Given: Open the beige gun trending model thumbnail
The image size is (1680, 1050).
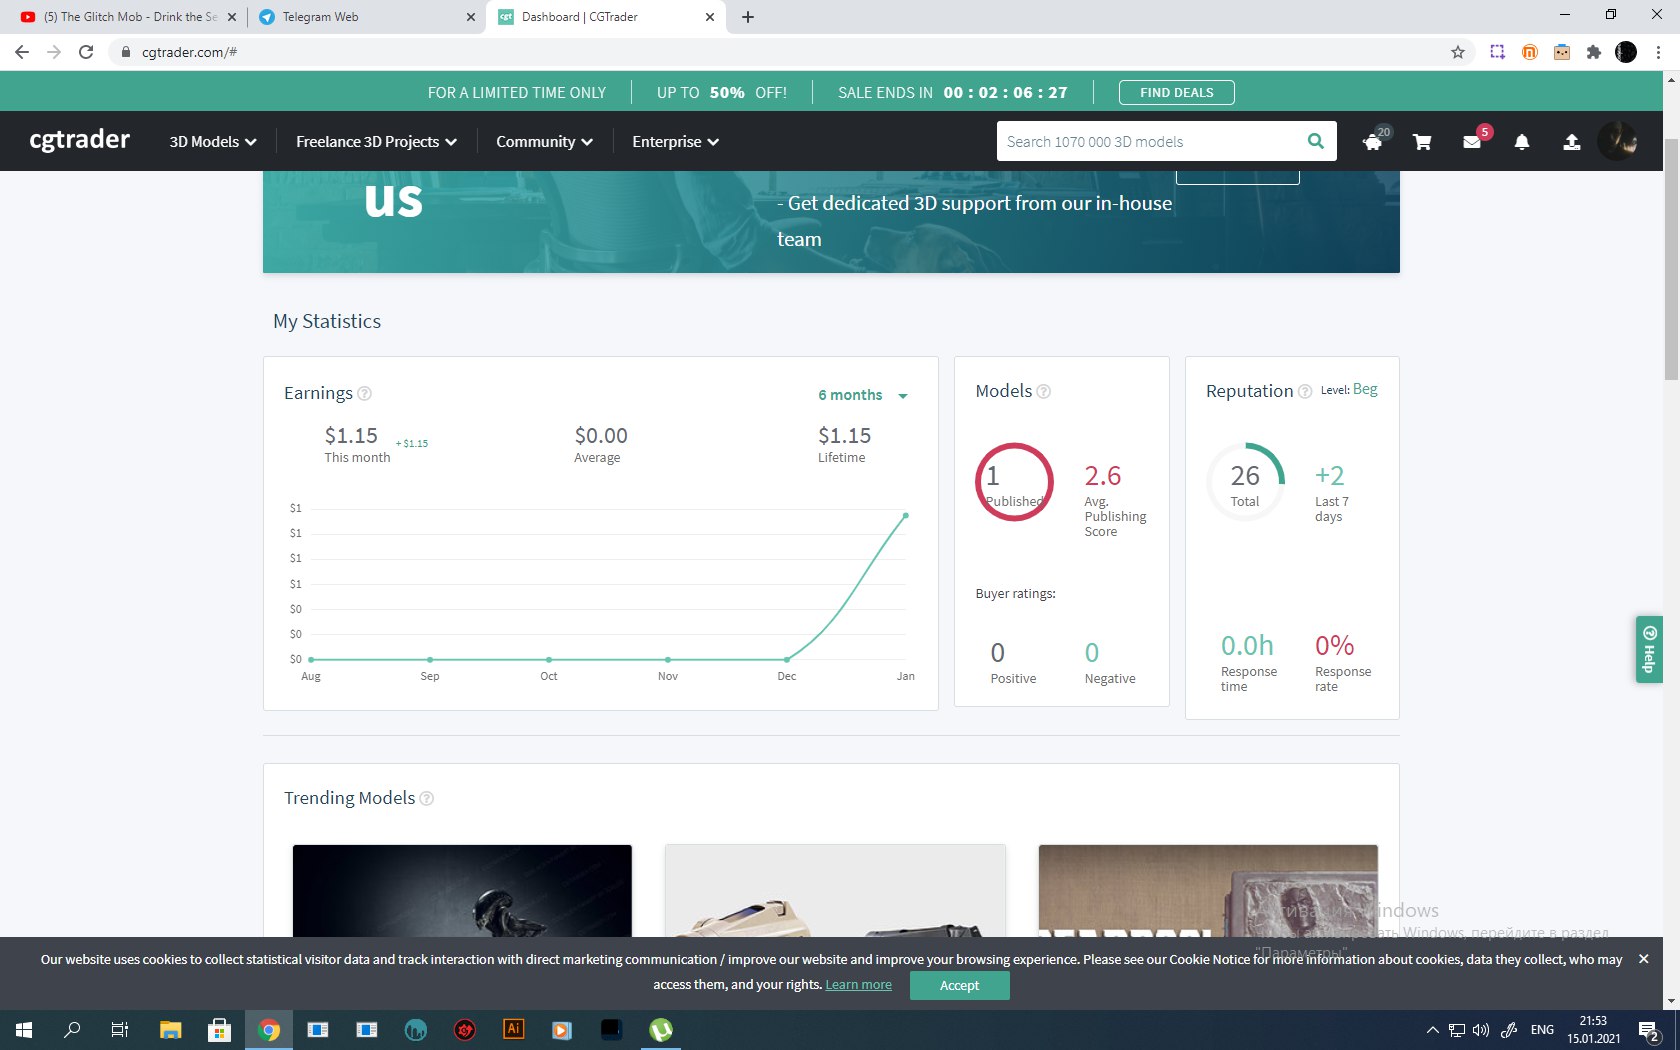Looking at the screenshot, I should [835, 891].
